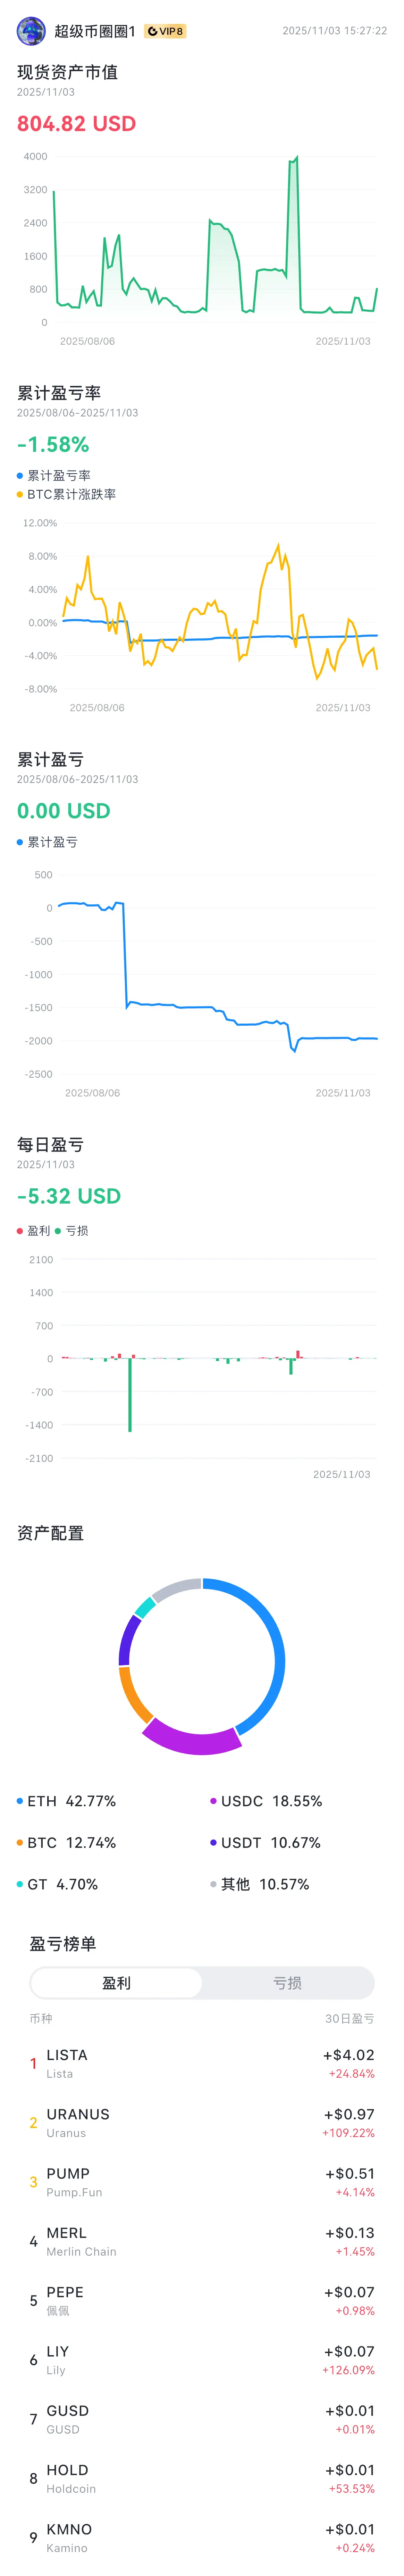404x2576 pixels.
Task: Click the USDT legend dot
Action: pos(213,1842)
